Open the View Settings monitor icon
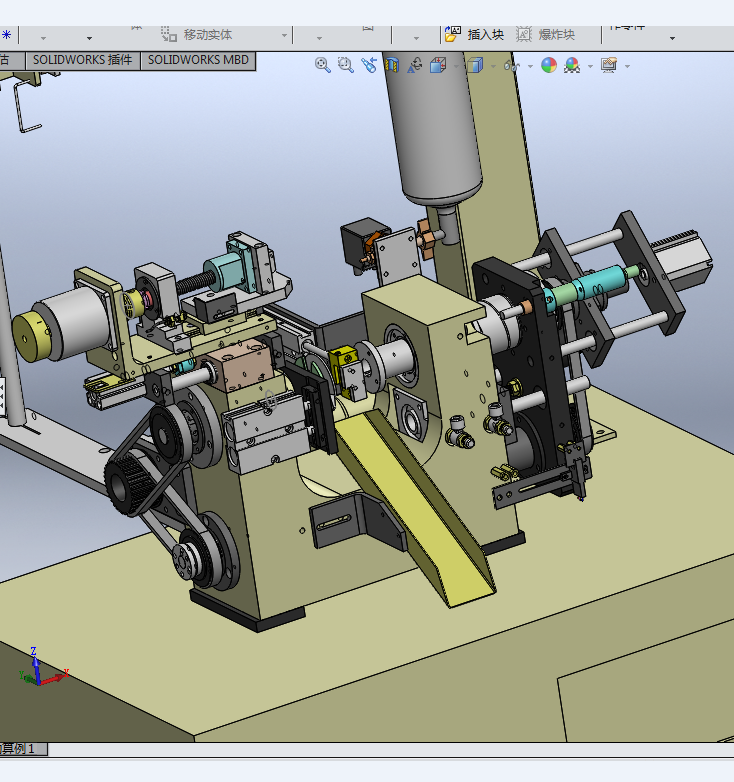Screen dimensions: 734x782 click(609, 65)
